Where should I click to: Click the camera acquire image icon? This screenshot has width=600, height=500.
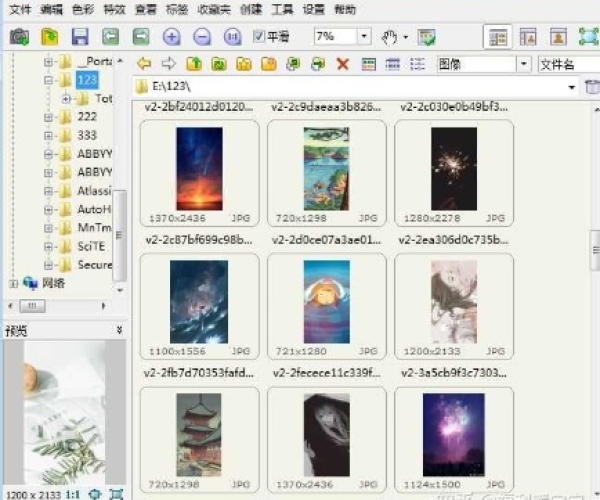pos(19,37)
